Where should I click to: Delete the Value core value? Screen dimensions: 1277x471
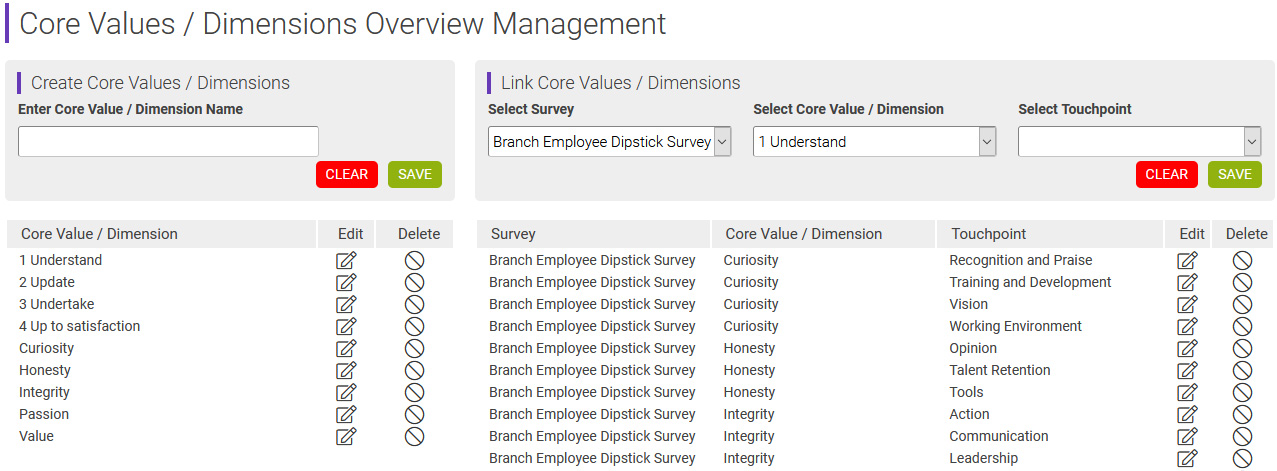tap(414, 437)
